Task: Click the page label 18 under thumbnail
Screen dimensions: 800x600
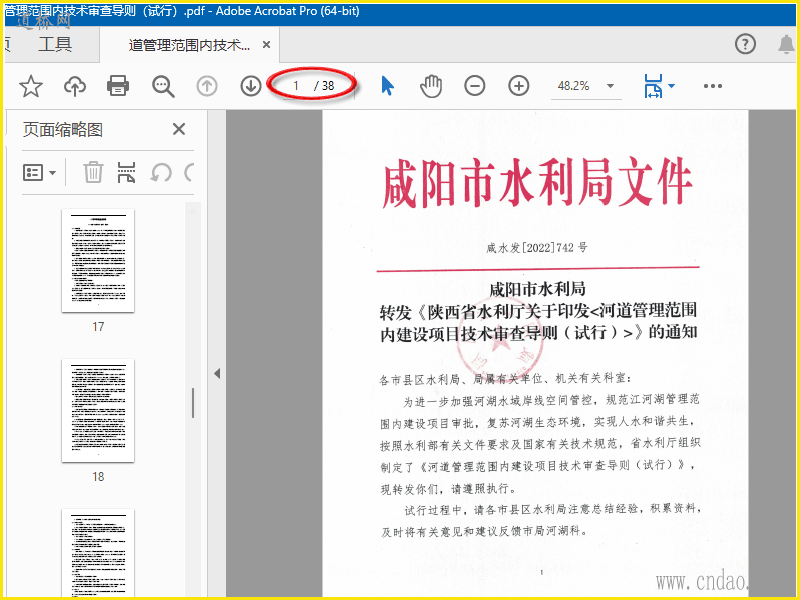Action: [98, 477]
